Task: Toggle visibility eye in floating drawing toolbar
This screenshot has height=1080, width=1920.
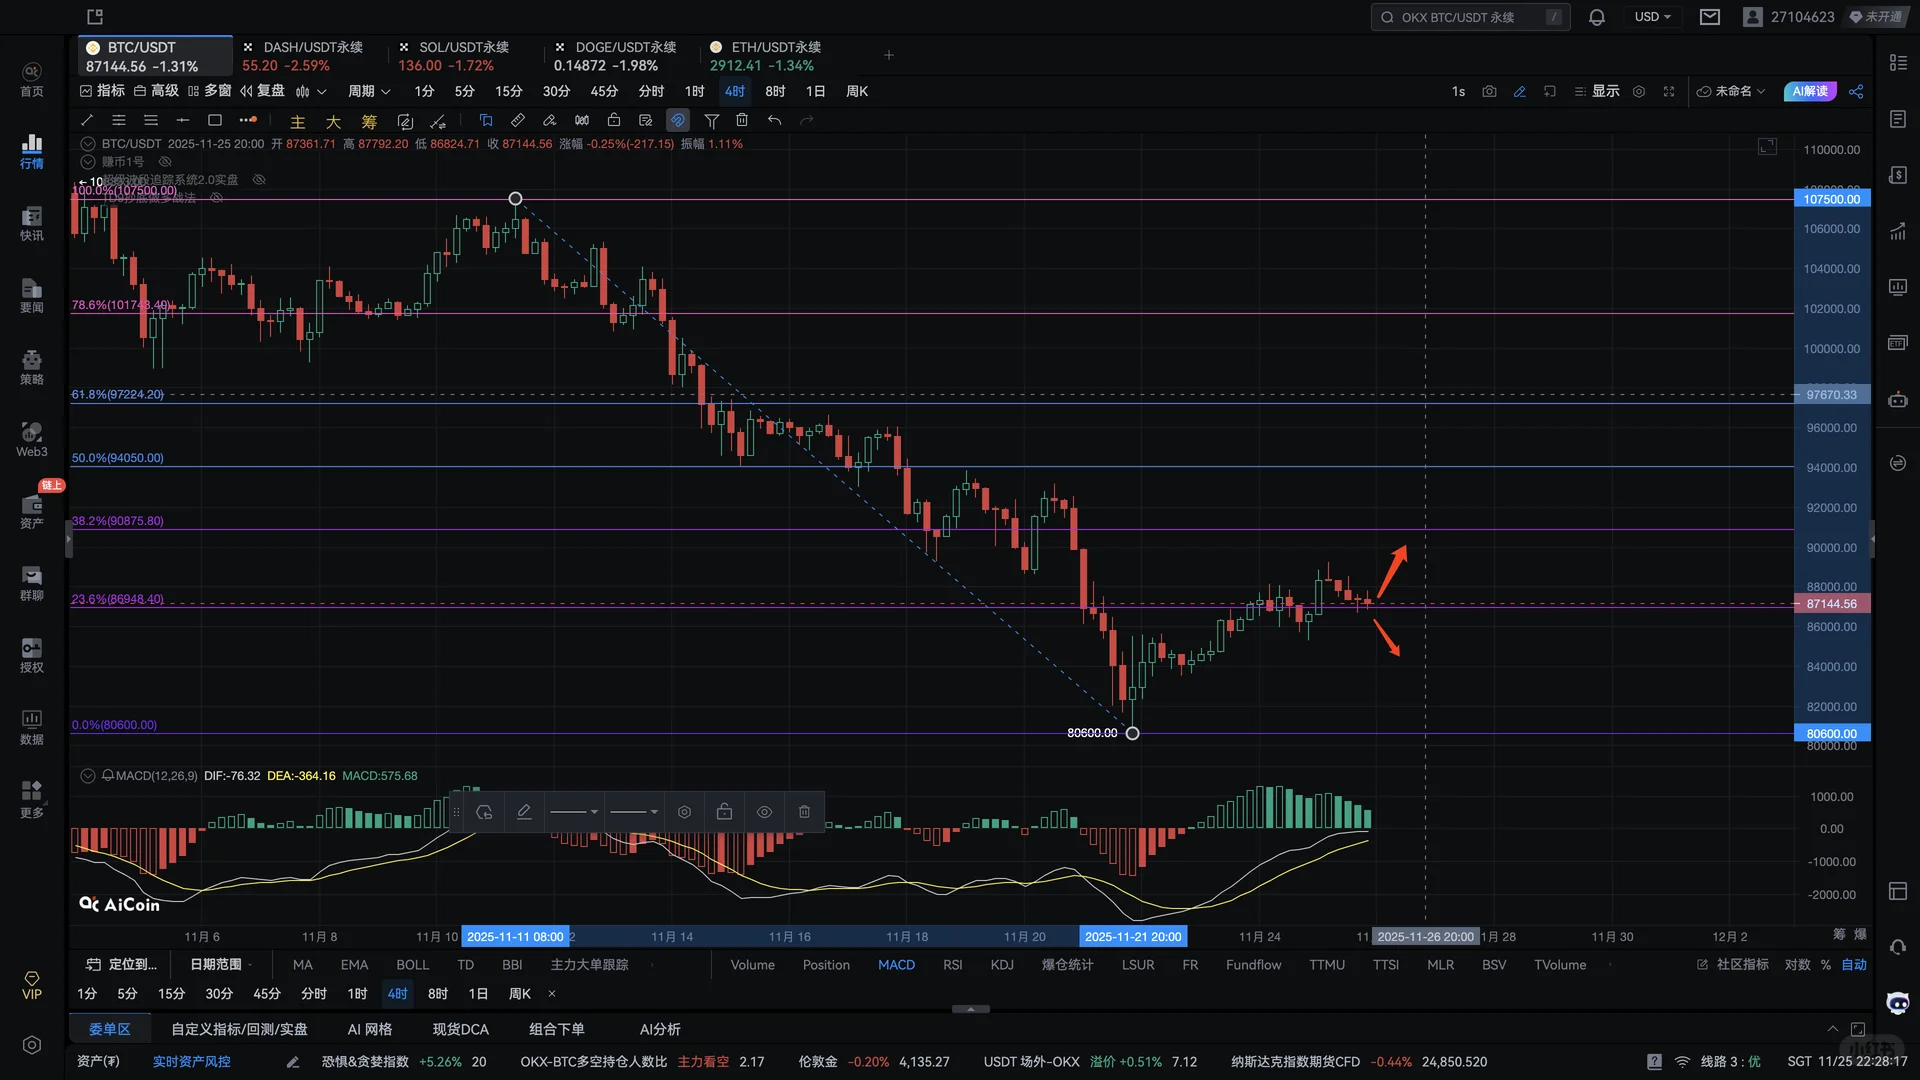Action: point(764,812)
